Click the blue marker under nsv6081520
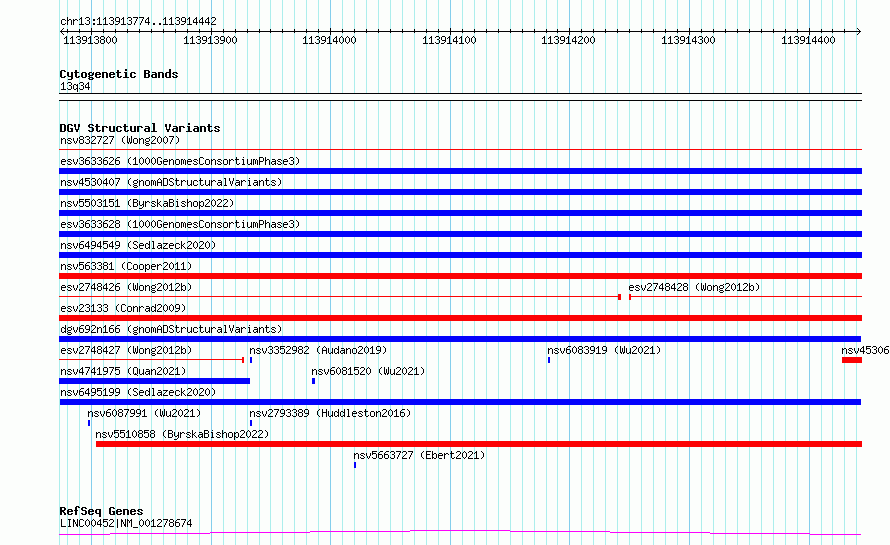890x545 pixels. tap(313, 381)
